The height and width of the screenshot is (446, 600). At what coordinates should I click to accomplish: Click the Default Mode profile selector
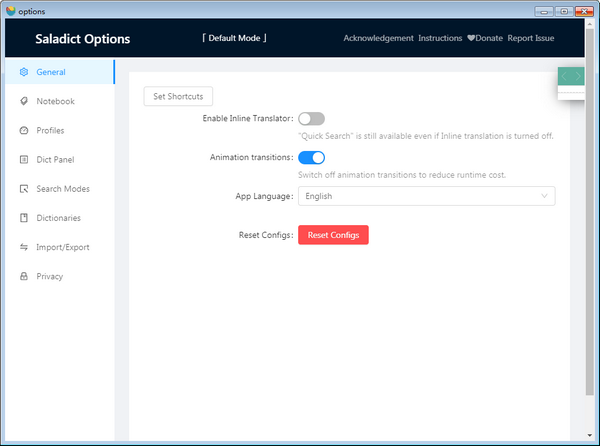(236, 38)
